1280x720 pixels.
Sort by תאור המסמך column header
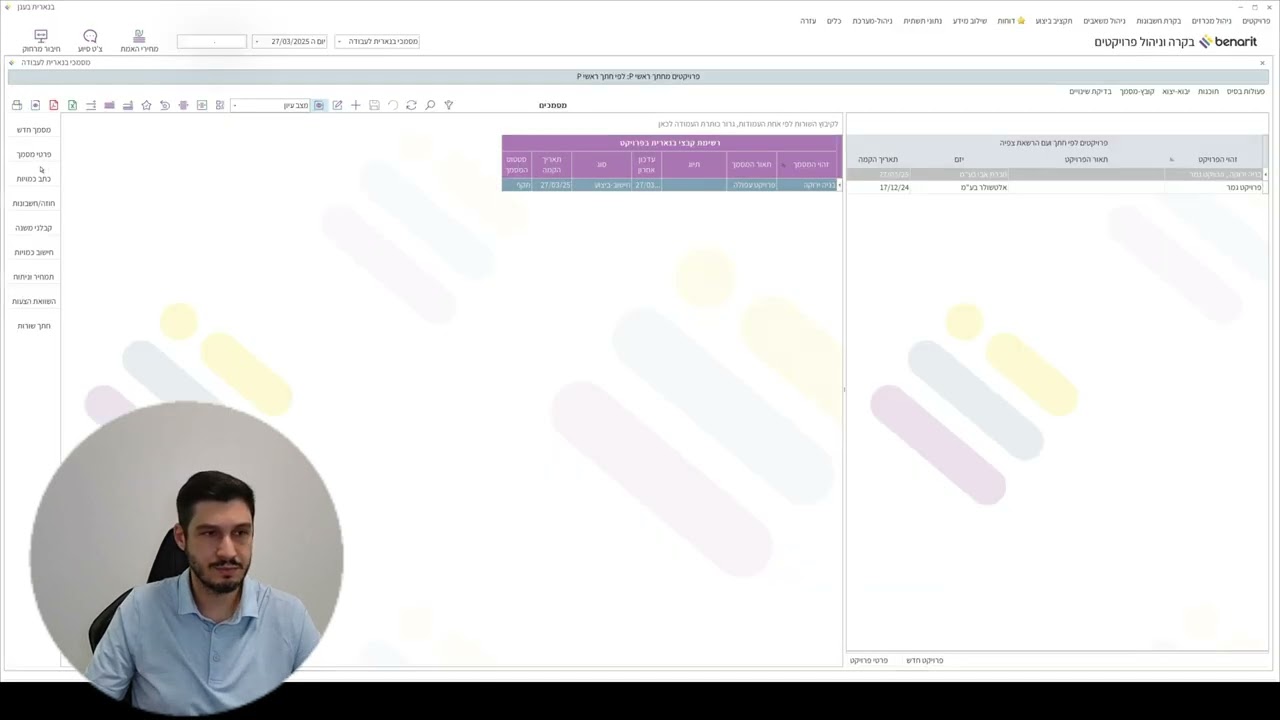click(x=752, y=164)
